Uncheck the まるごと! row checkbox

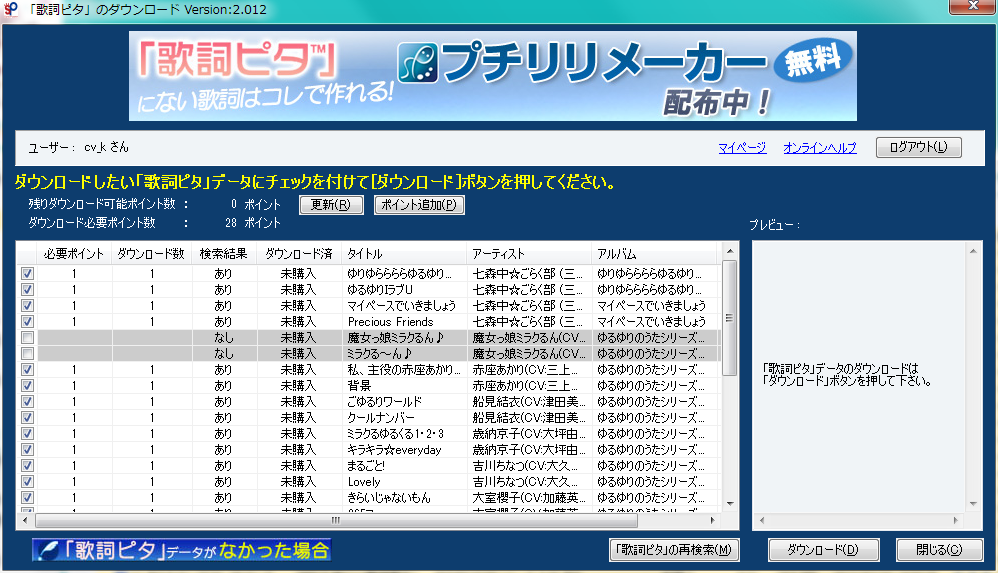27,466
